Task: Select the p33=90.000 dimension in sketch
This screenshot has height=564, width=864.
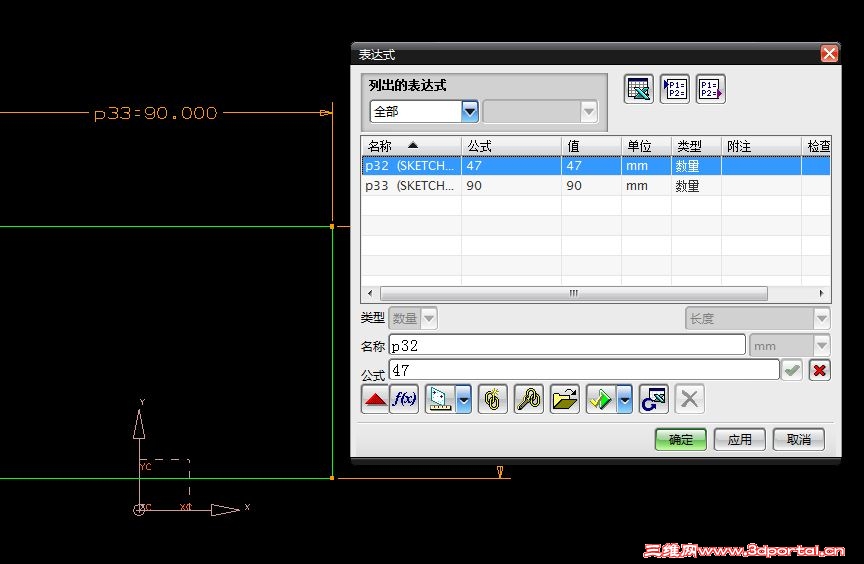Action: click(156, 113)
